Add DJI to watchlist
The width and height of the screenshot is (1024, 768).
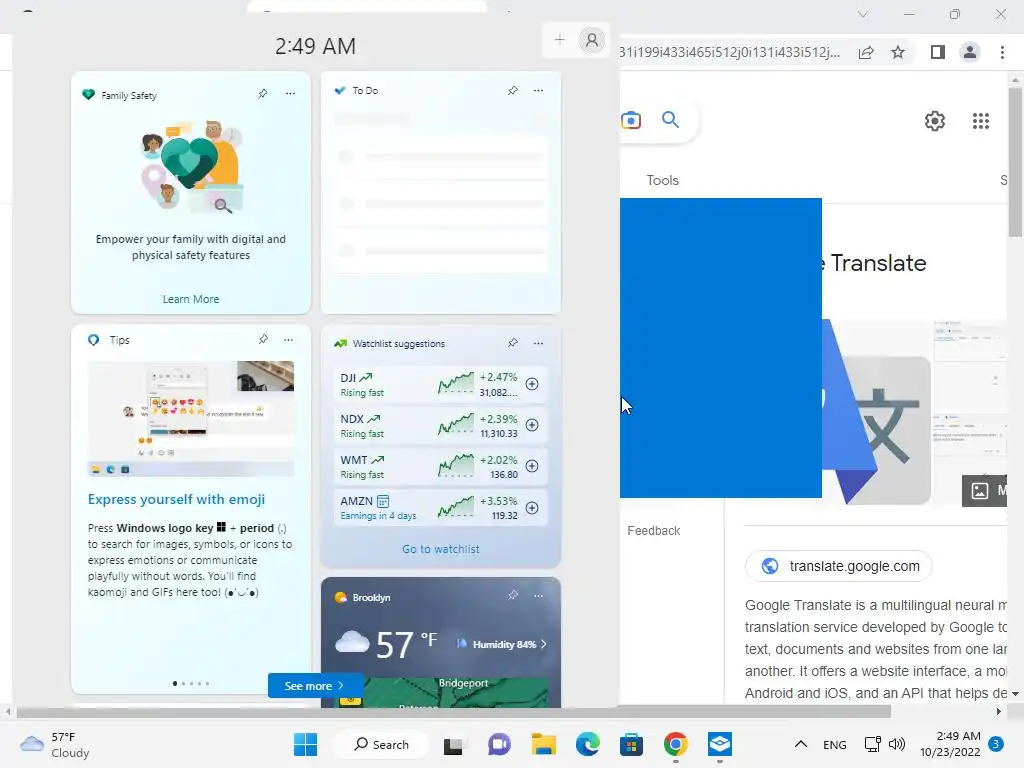click(x=532, y=384)
